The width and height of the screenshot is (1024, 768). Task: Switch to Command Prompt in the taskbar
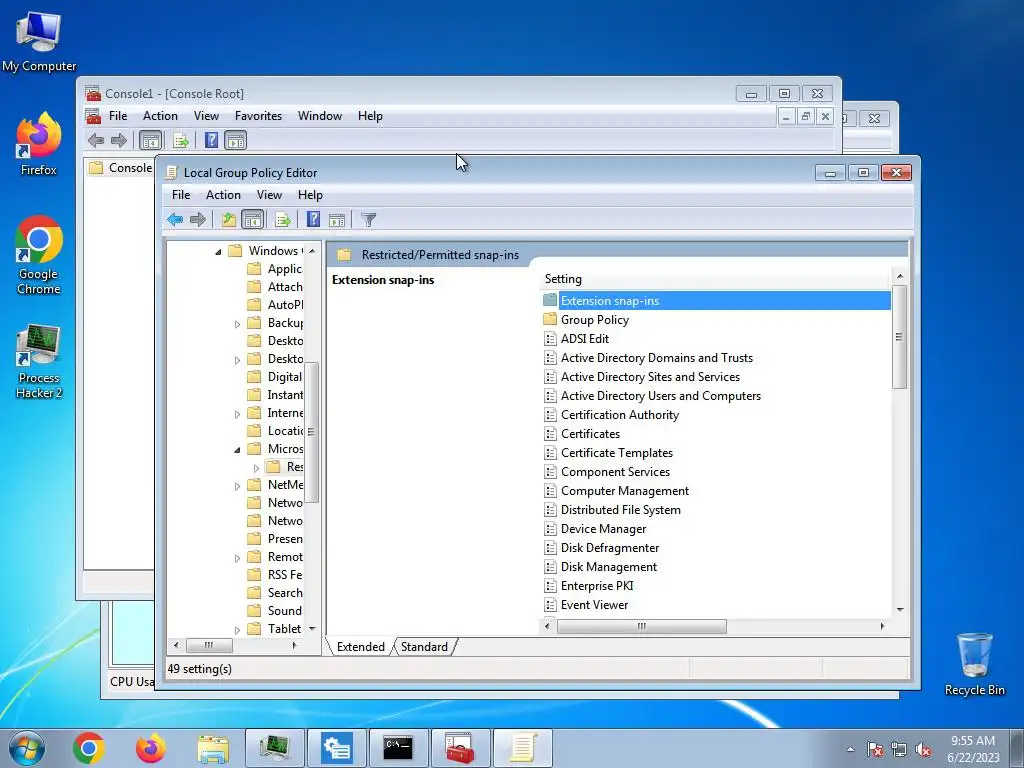(x=398, y=748)
